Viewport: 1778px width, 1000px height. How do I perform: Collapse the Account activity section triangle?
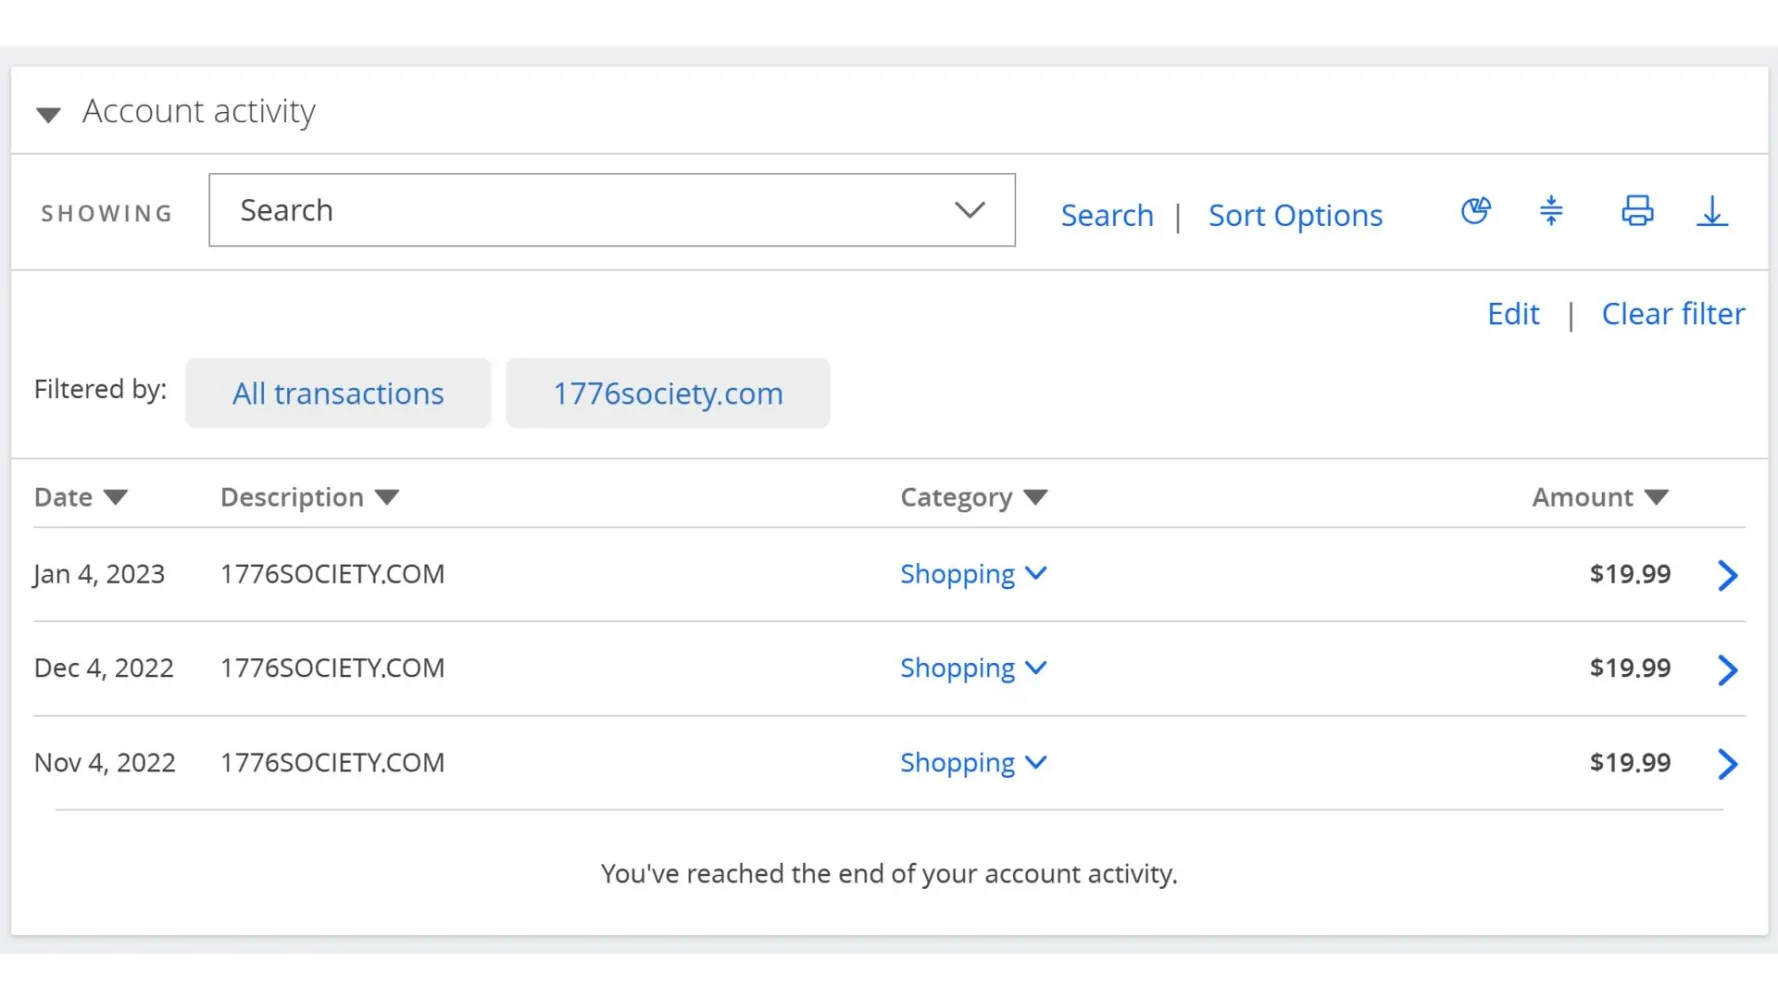click(48, 114)
